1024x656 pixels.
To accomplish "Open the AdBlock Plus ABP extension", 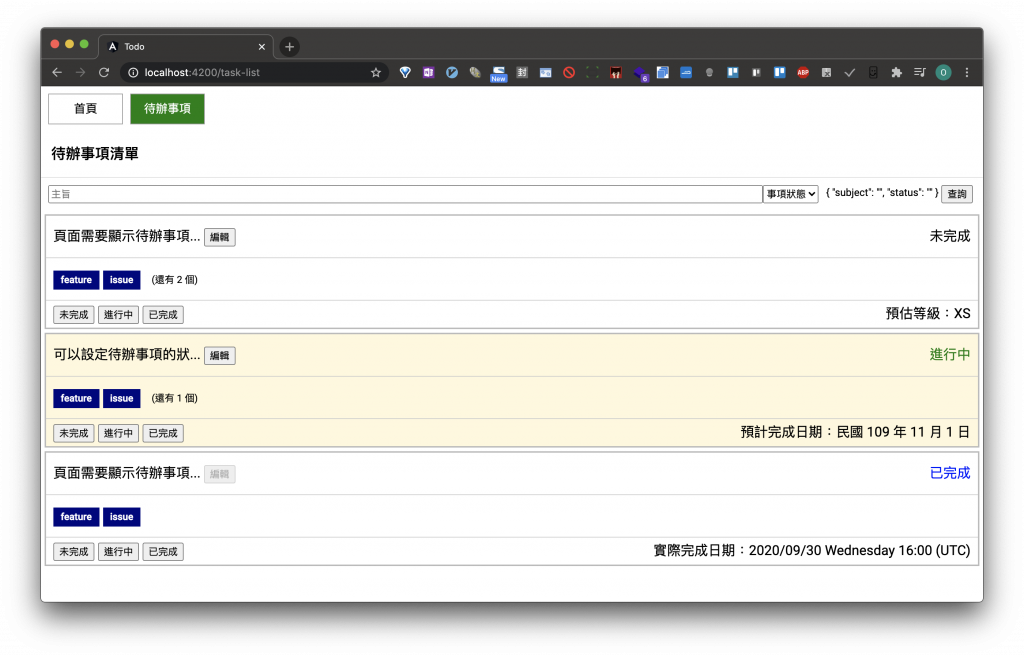I will (803, 73).
